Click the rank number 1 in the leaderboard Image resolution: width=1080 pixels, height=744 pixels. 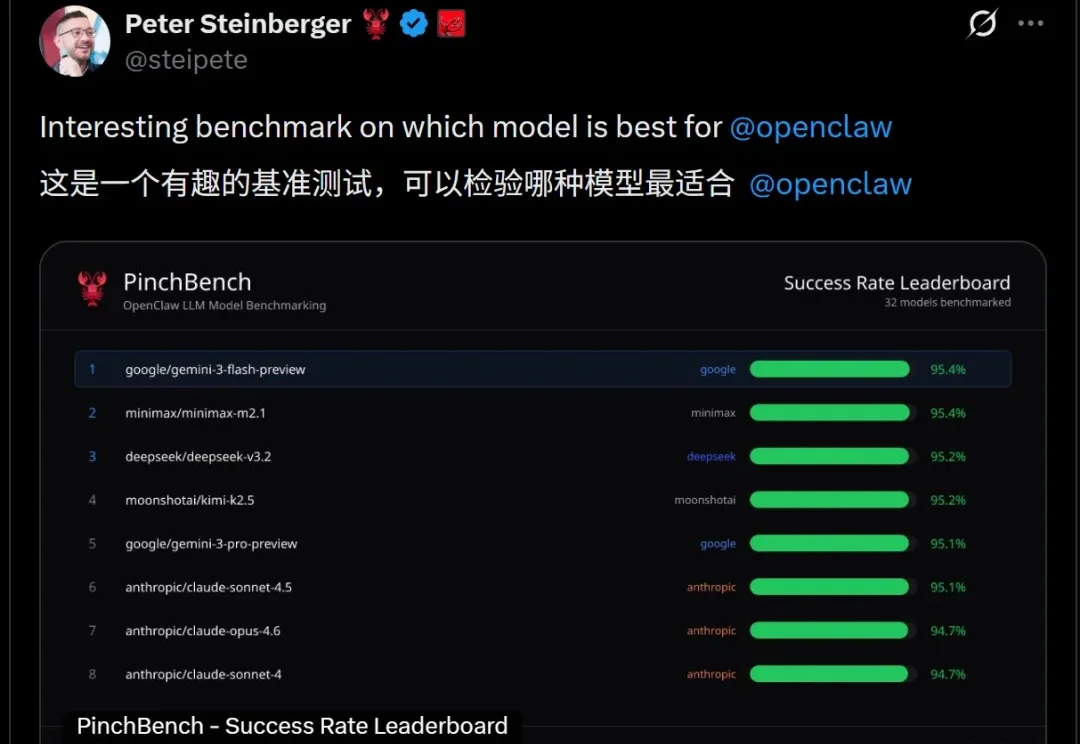point(92,369)
